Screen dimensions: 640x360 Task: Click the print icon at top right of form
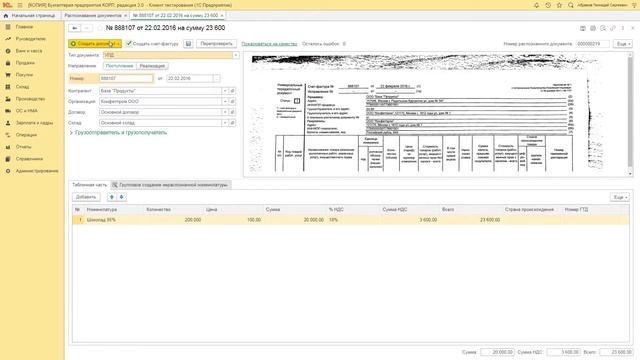click(x=593, y=28)
